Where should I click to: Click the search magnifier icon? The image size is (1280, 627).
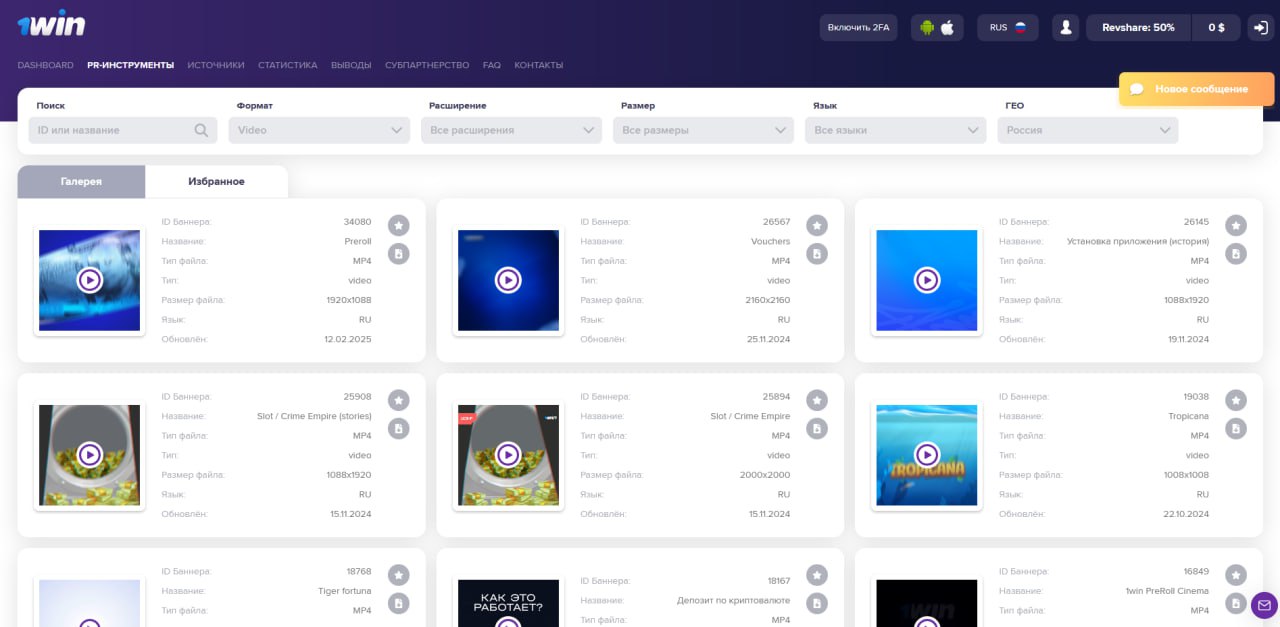tap(201, 130)
